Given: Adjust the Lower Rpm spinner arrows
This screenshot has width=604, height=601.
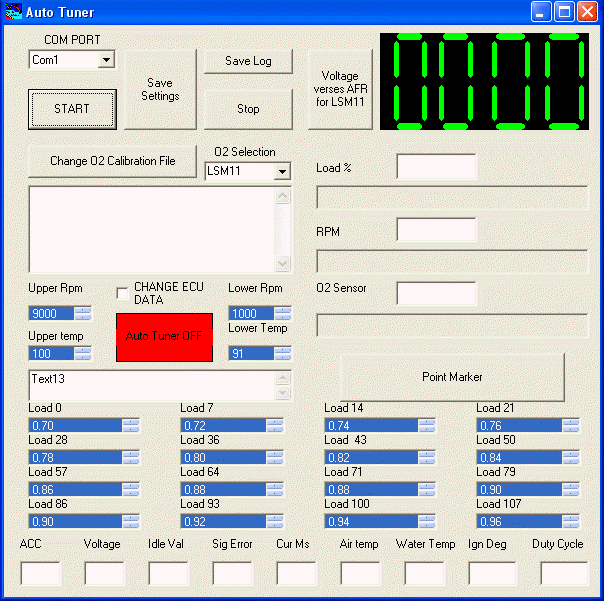Looking at the screenshot, I should 282,313.
